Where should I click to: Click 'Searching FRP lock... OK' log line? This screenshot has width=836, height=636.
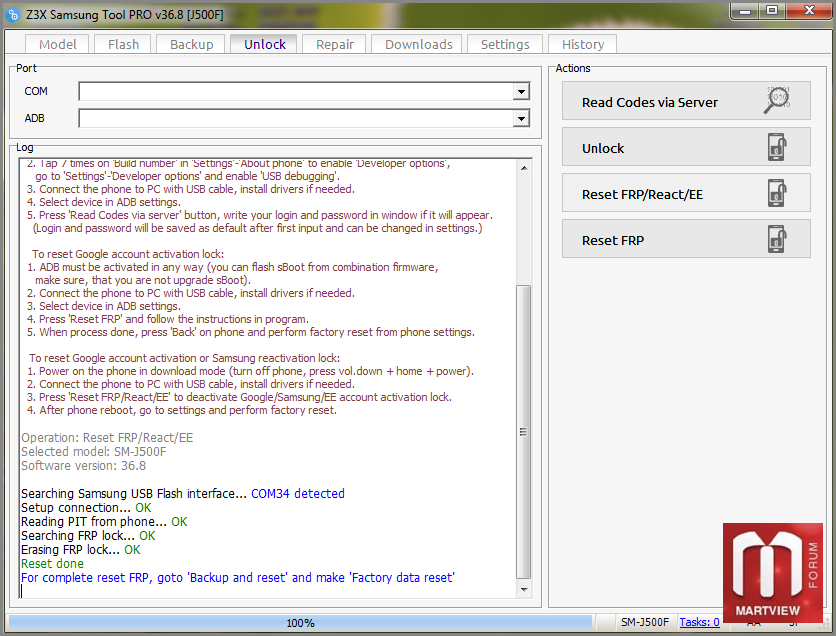pos(88,535)
